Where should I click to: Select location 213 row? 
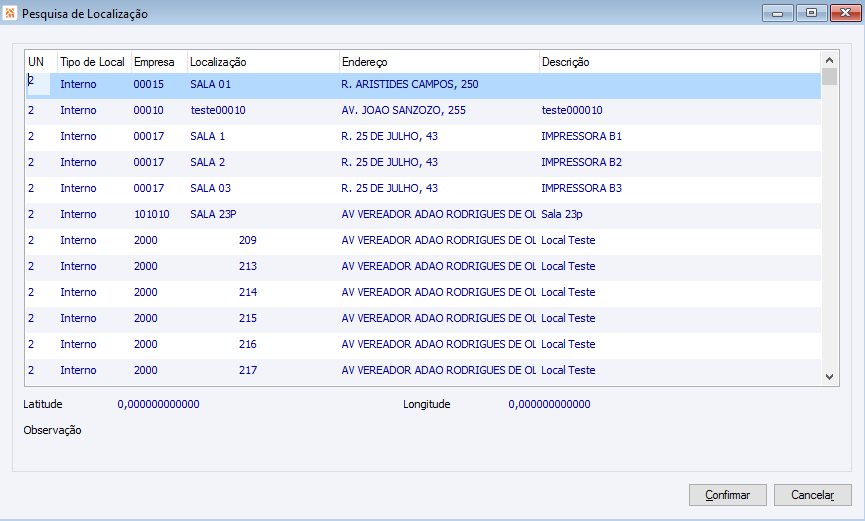click(423, 266)
